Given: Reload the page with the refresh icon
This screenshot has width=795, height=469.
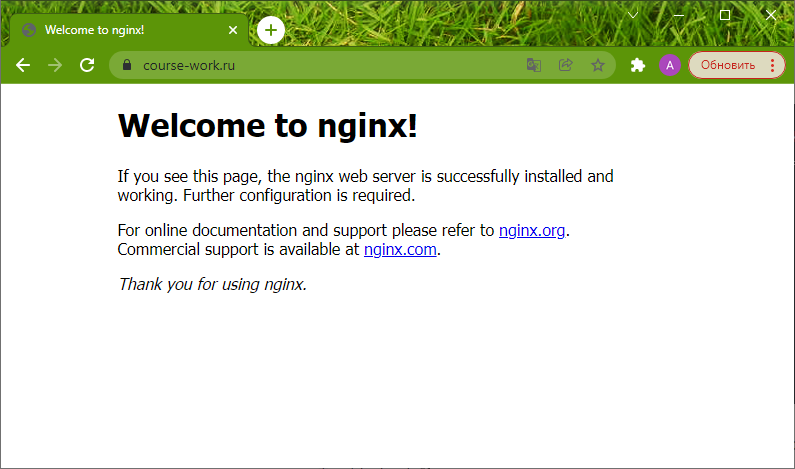Looking at the screenshot, I should 87,65.
